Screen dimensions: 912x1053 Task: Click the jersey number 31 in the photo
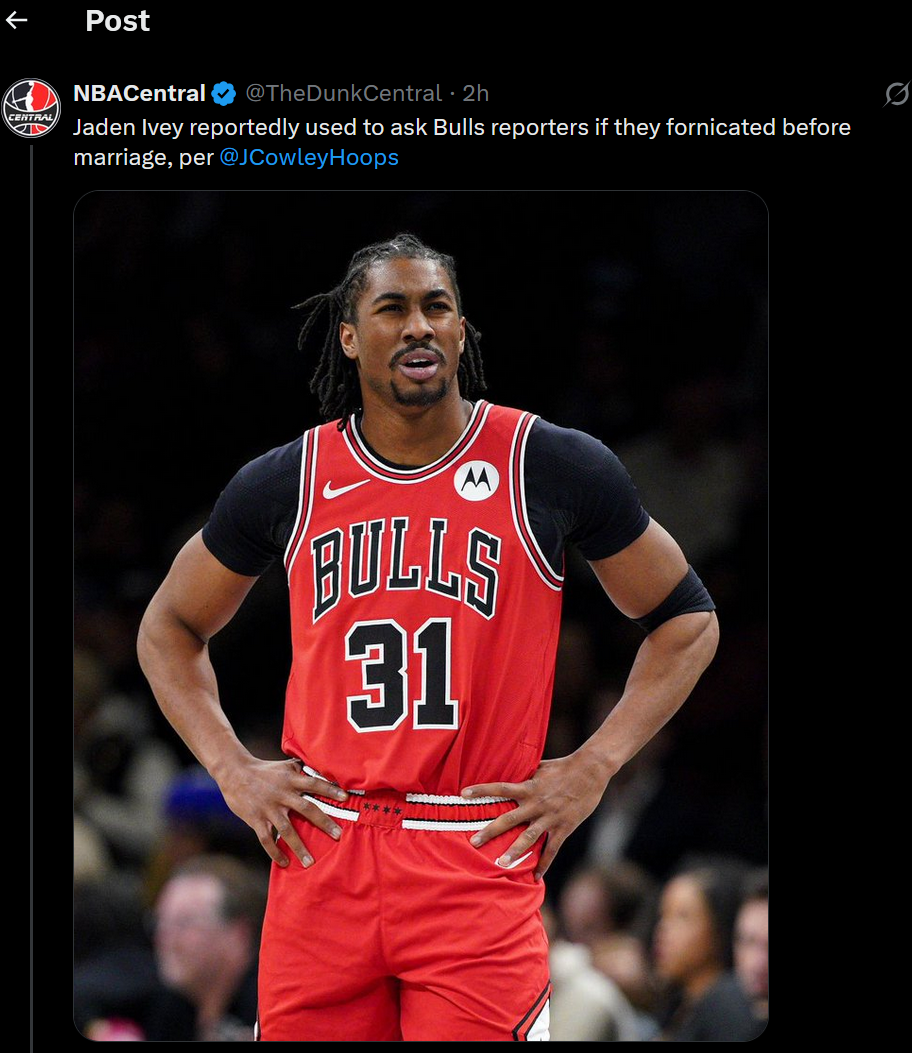pos(402,674)
